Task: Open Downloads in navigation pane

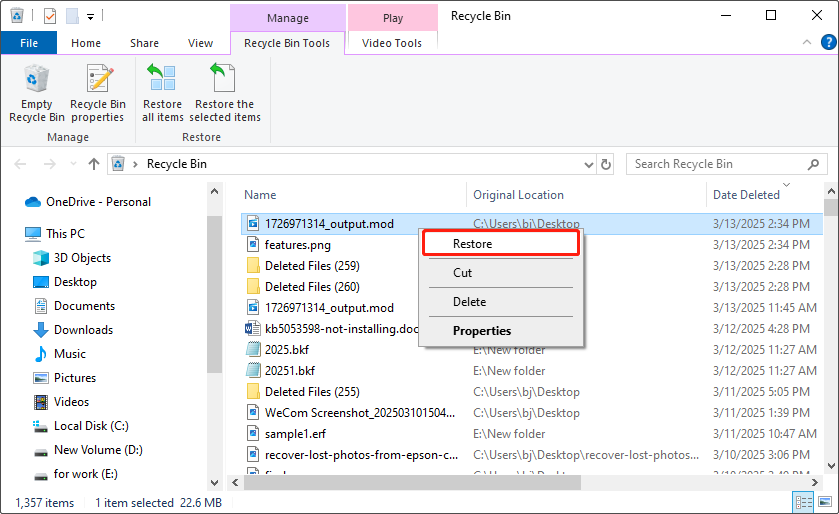Action: [83, 330]
